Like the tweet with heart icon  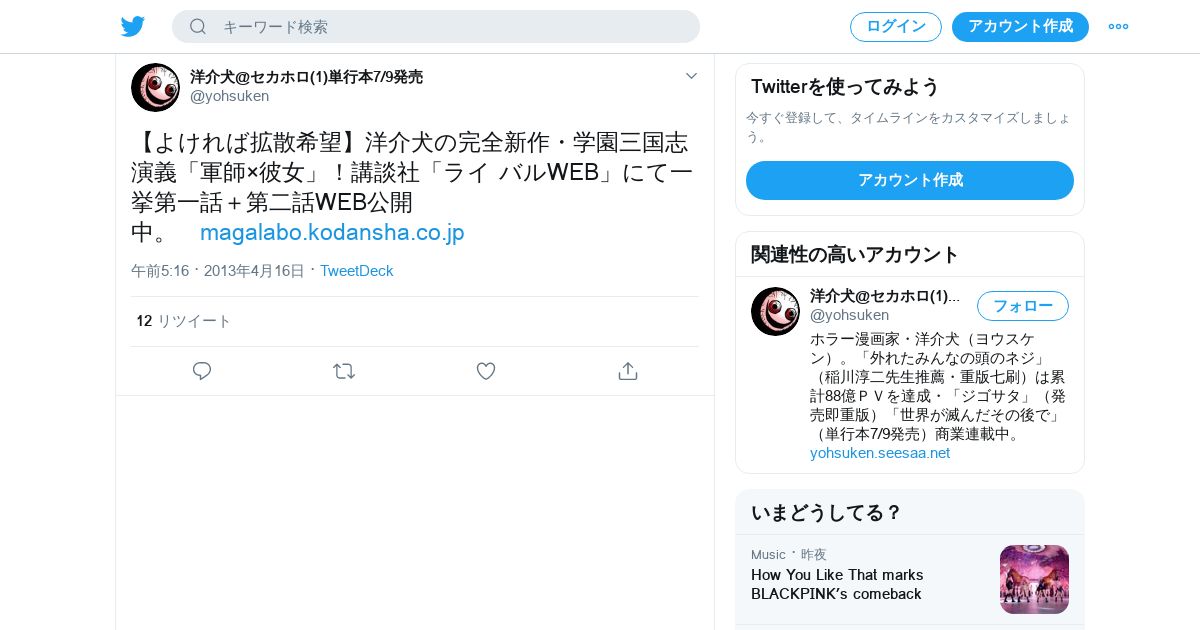click(x=486, y=371)
